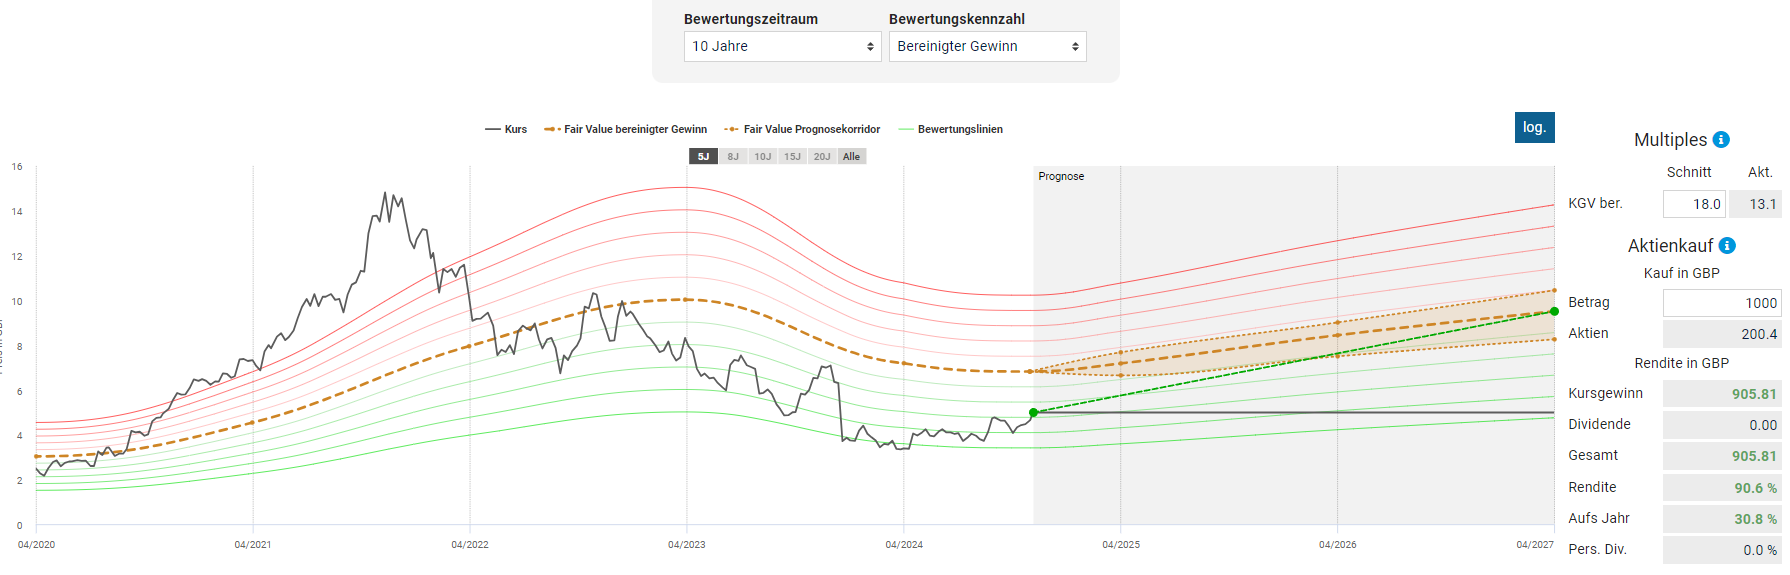The height and width of the screenshot is (575, 1790).
Task: Click the green forecast end point
Action: click(x=1554, y=311)
